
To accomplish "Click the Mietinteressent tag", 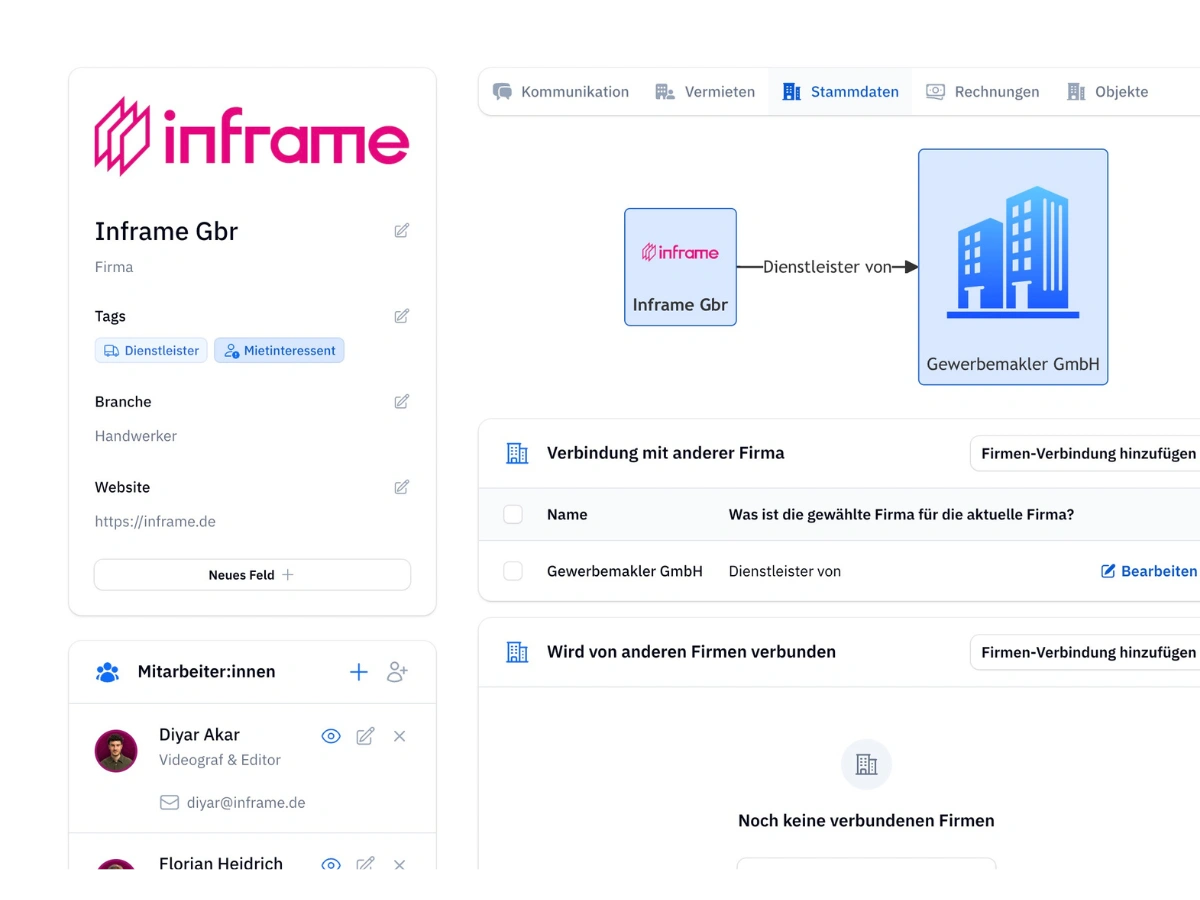I will [279, 351].
